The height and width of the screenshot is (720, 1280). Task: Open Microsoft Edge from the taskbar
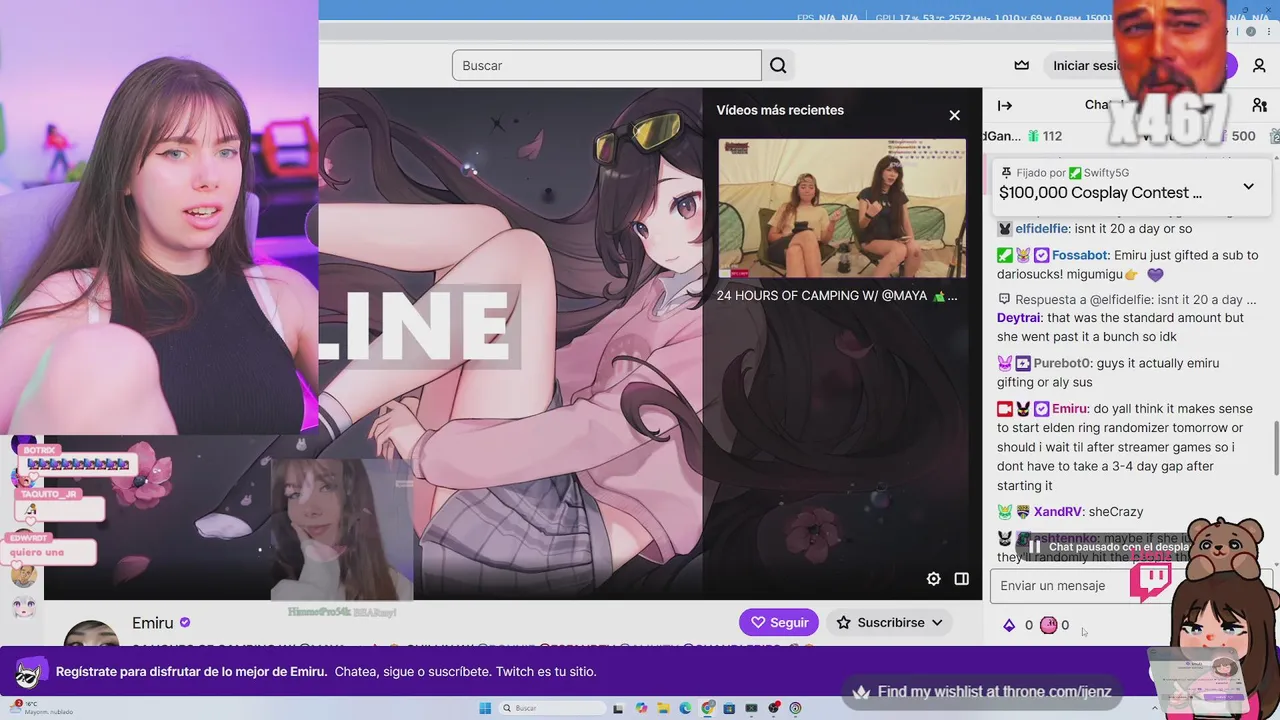685,708
